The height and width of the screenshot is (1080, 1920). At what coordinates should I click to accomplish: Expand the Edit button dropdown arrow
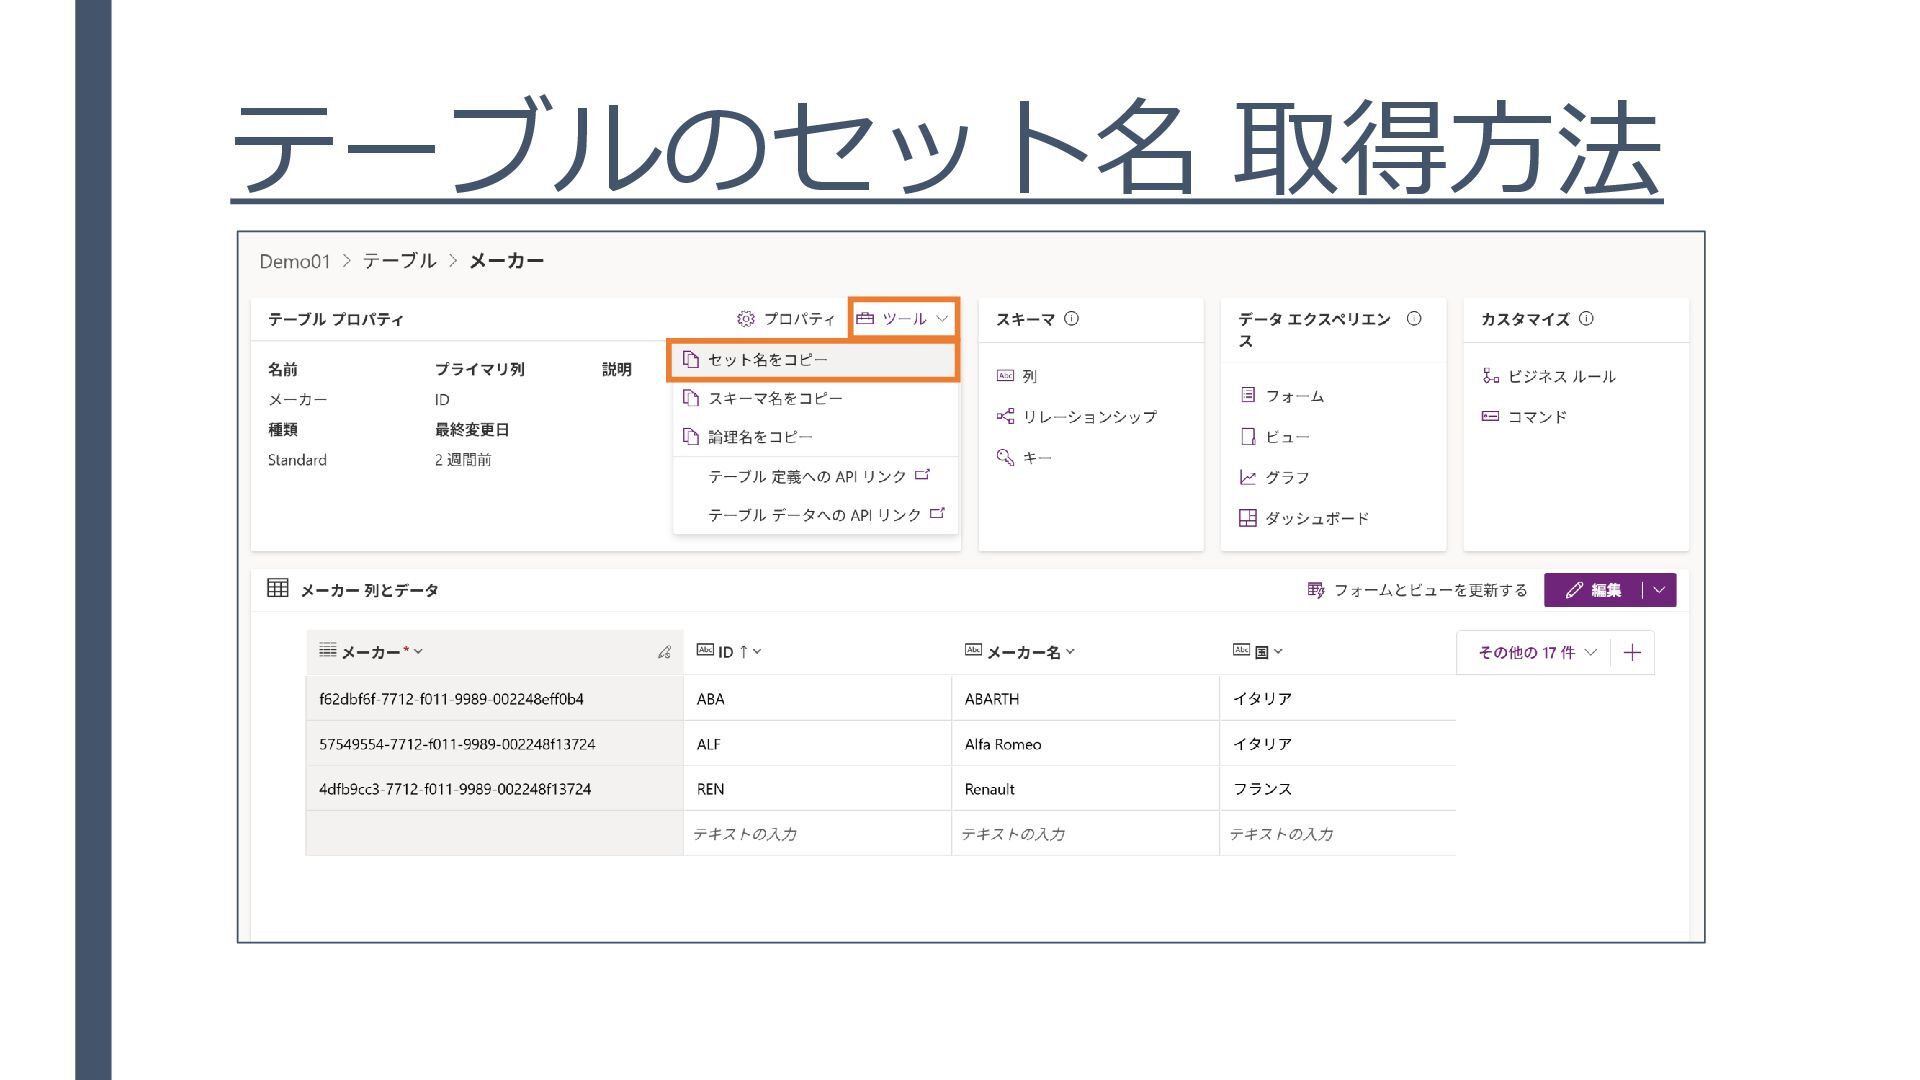tap(1660, 590)
